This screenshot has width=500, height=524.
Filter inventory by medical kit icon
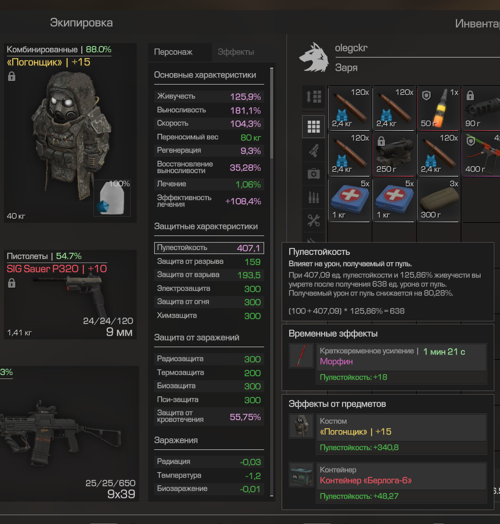tap(314, 174)
